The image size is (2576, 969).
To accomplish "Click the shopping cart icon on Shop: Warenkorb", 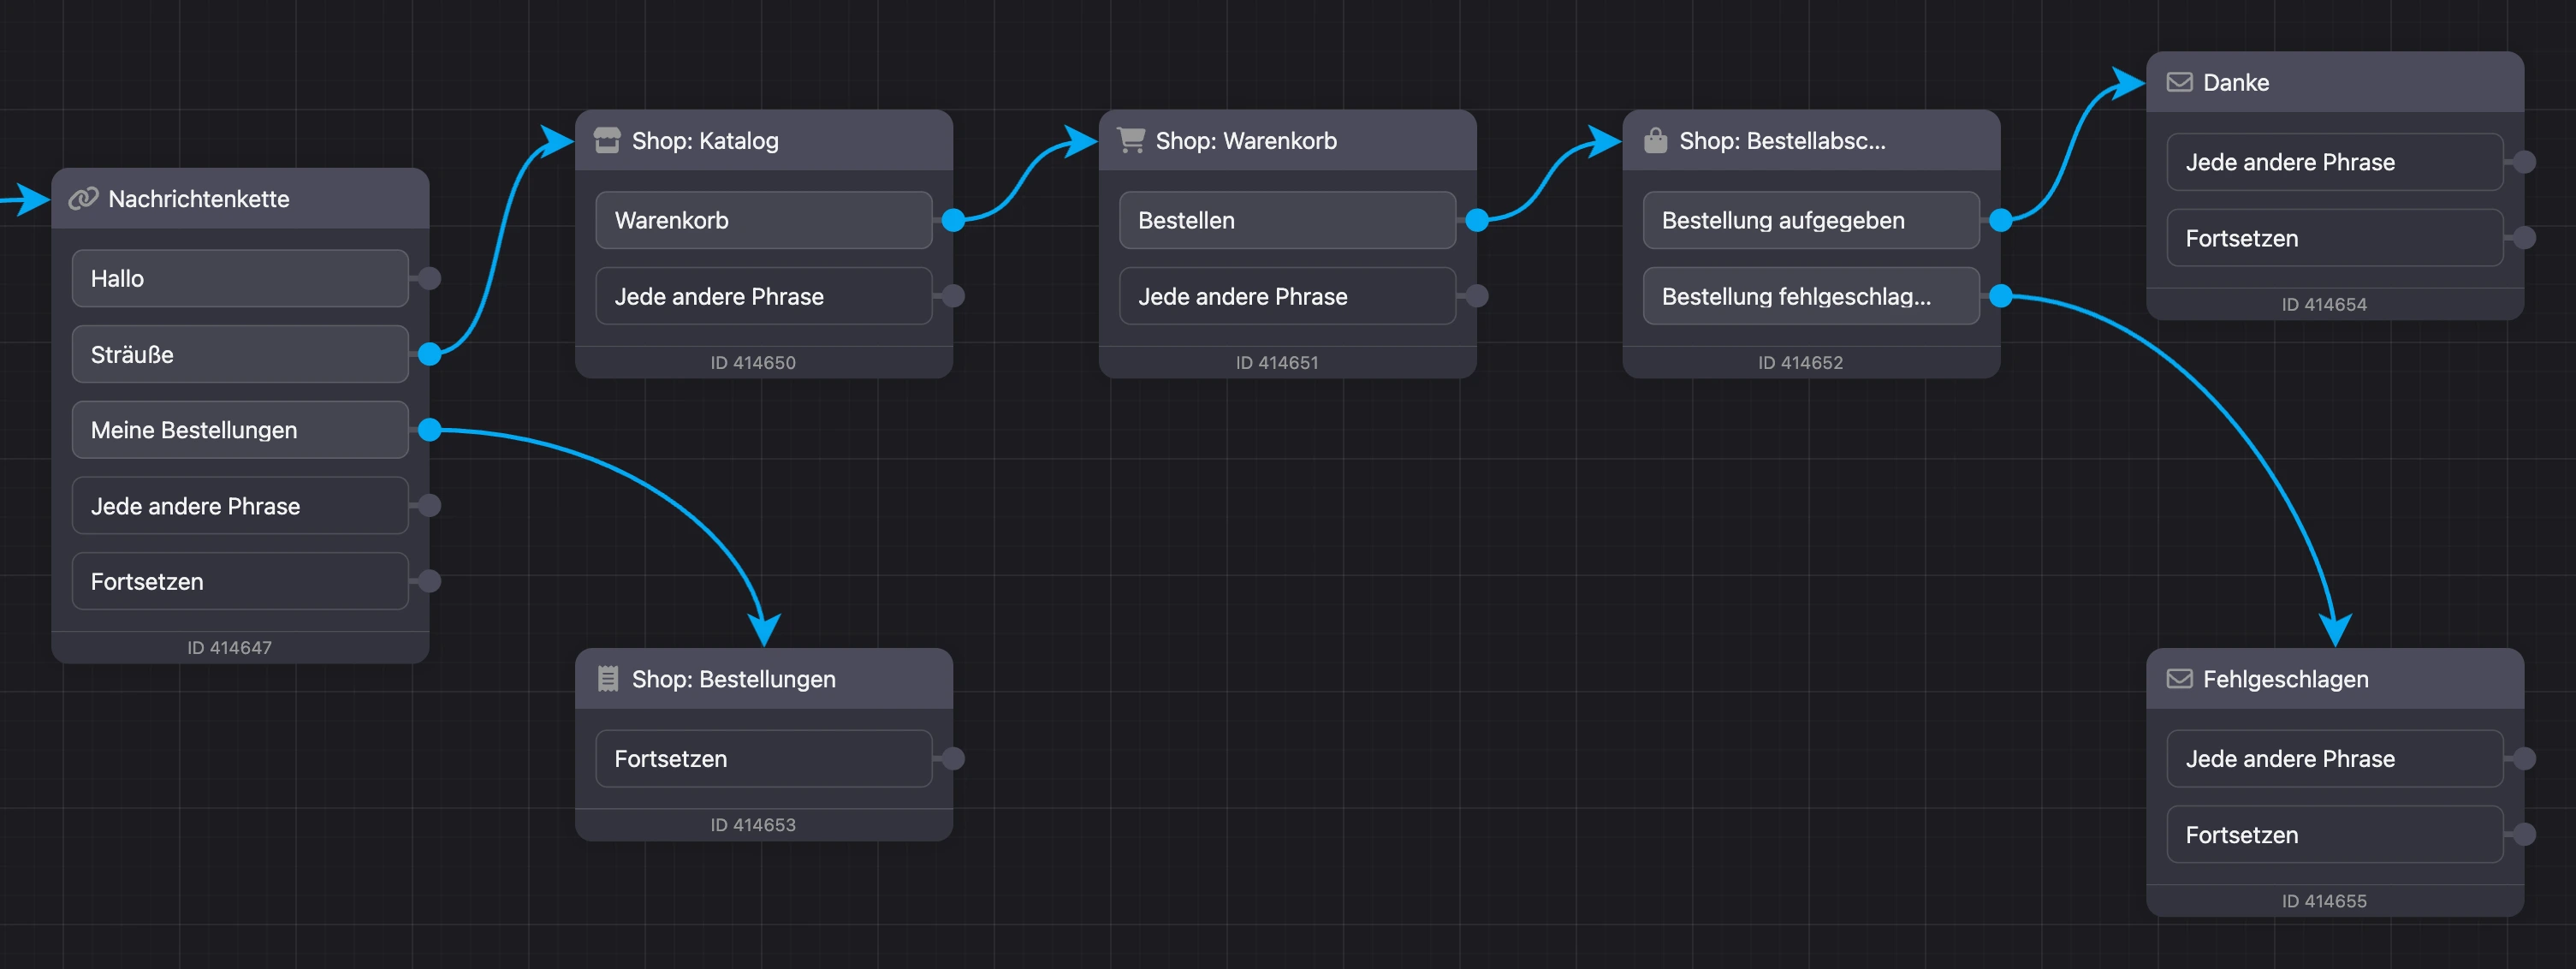I will click(x=1130, y=141).
